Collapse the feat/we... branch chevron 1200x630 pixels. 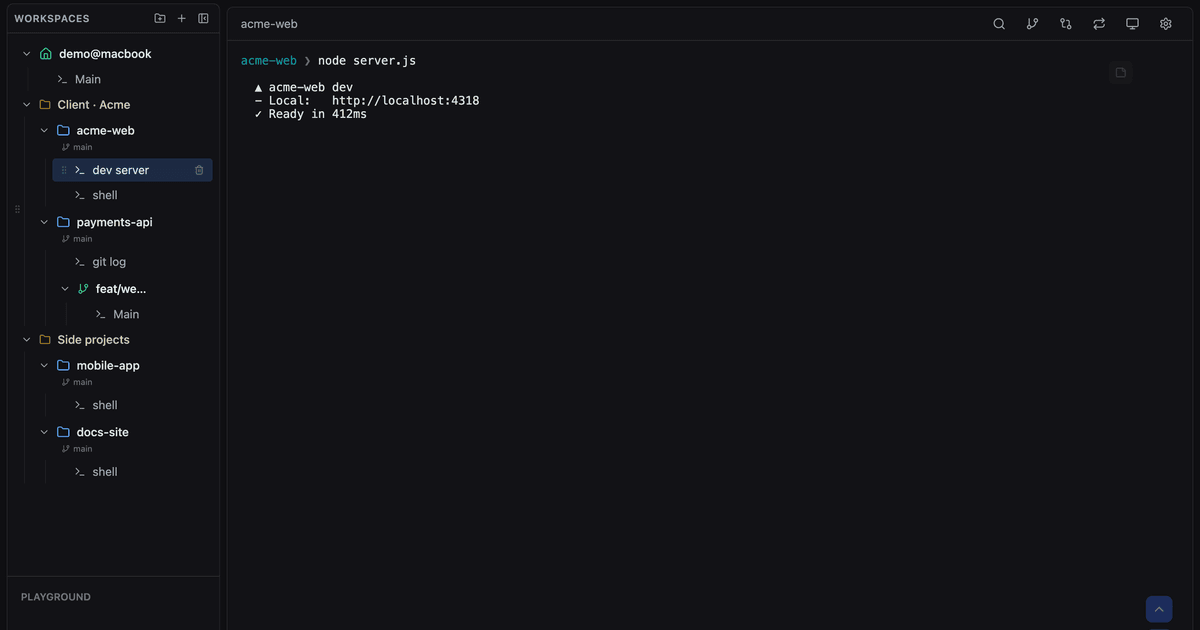65,289
